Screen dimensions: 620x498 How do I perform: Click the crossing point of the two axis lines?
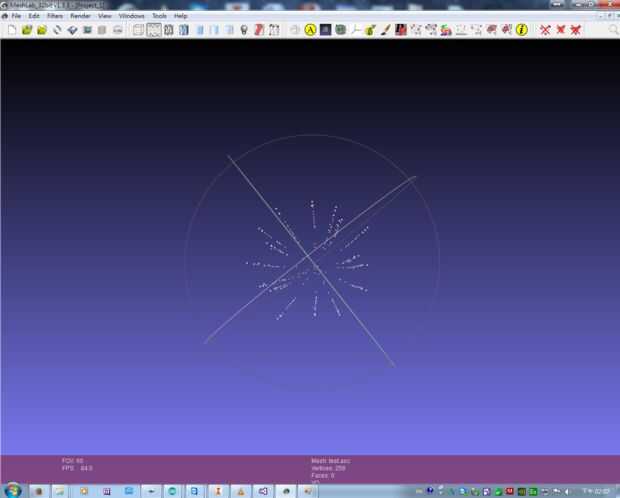click(x=310, y=256)
